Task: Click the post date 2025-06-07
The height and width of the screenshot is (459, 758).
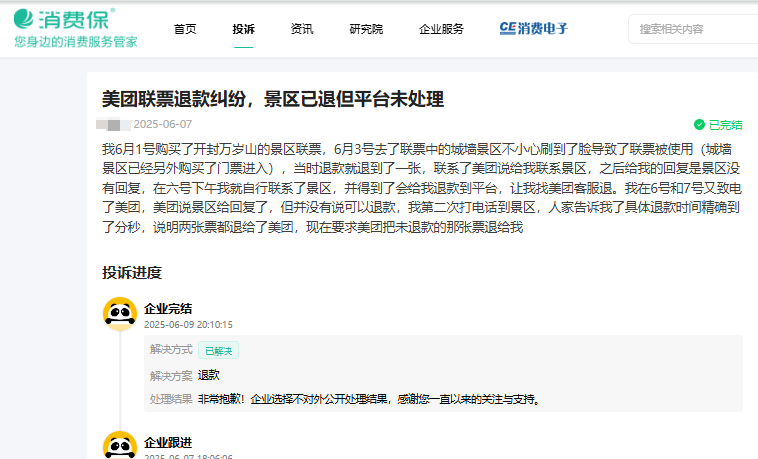Action: click(x=162, y=124)
